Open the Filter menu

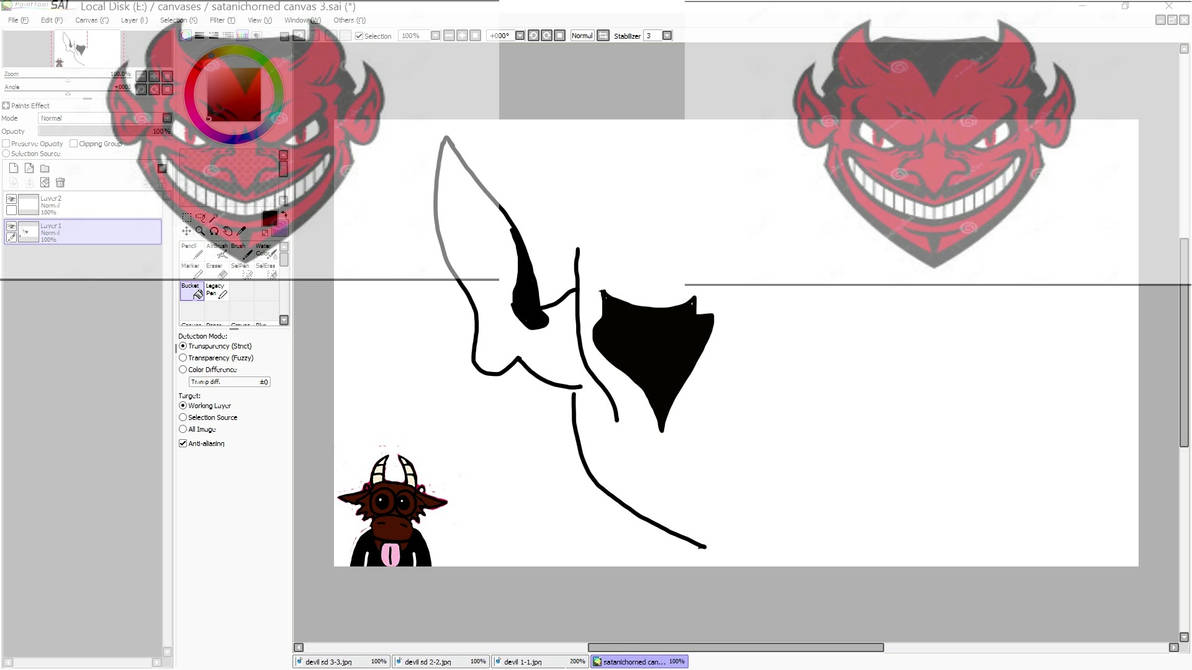tap(222, 21)
